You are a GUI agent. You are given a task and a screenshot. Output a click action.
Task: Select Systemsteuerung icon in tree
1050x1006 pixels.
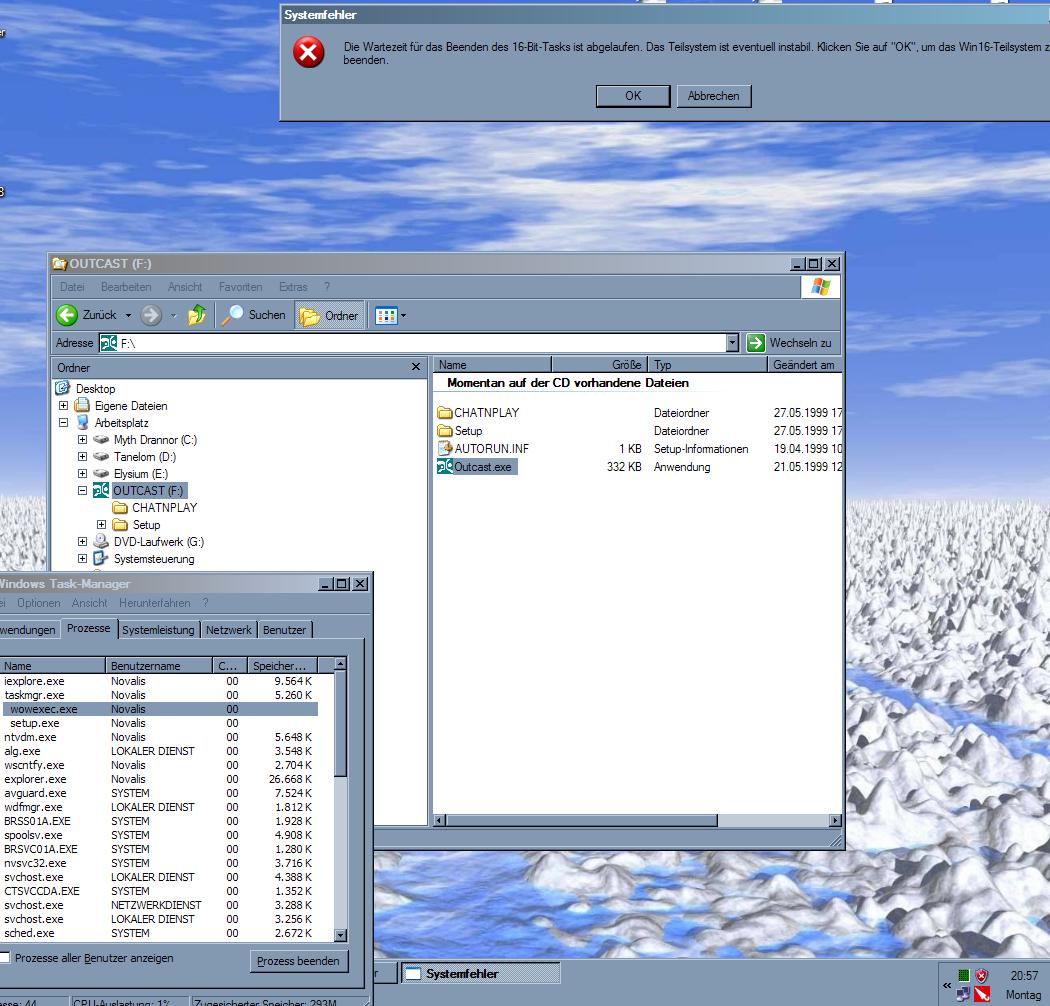pyautogui.click(x=101, y=558)
